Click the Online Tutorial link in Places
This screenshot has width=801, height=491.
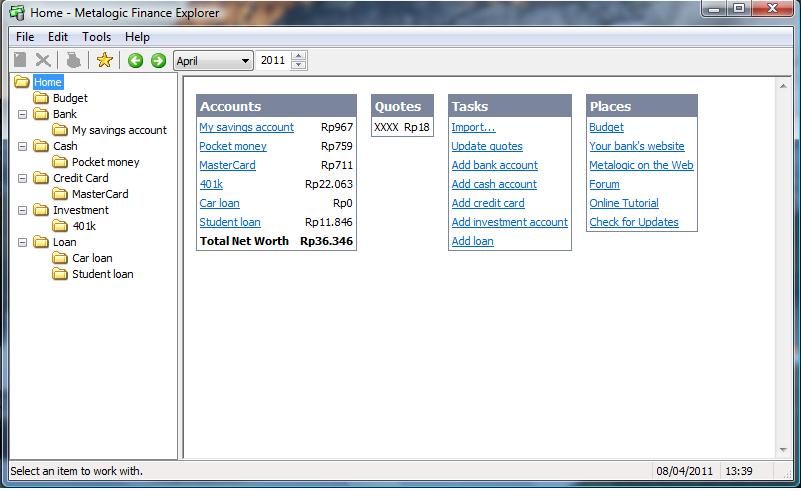(623, 203)
